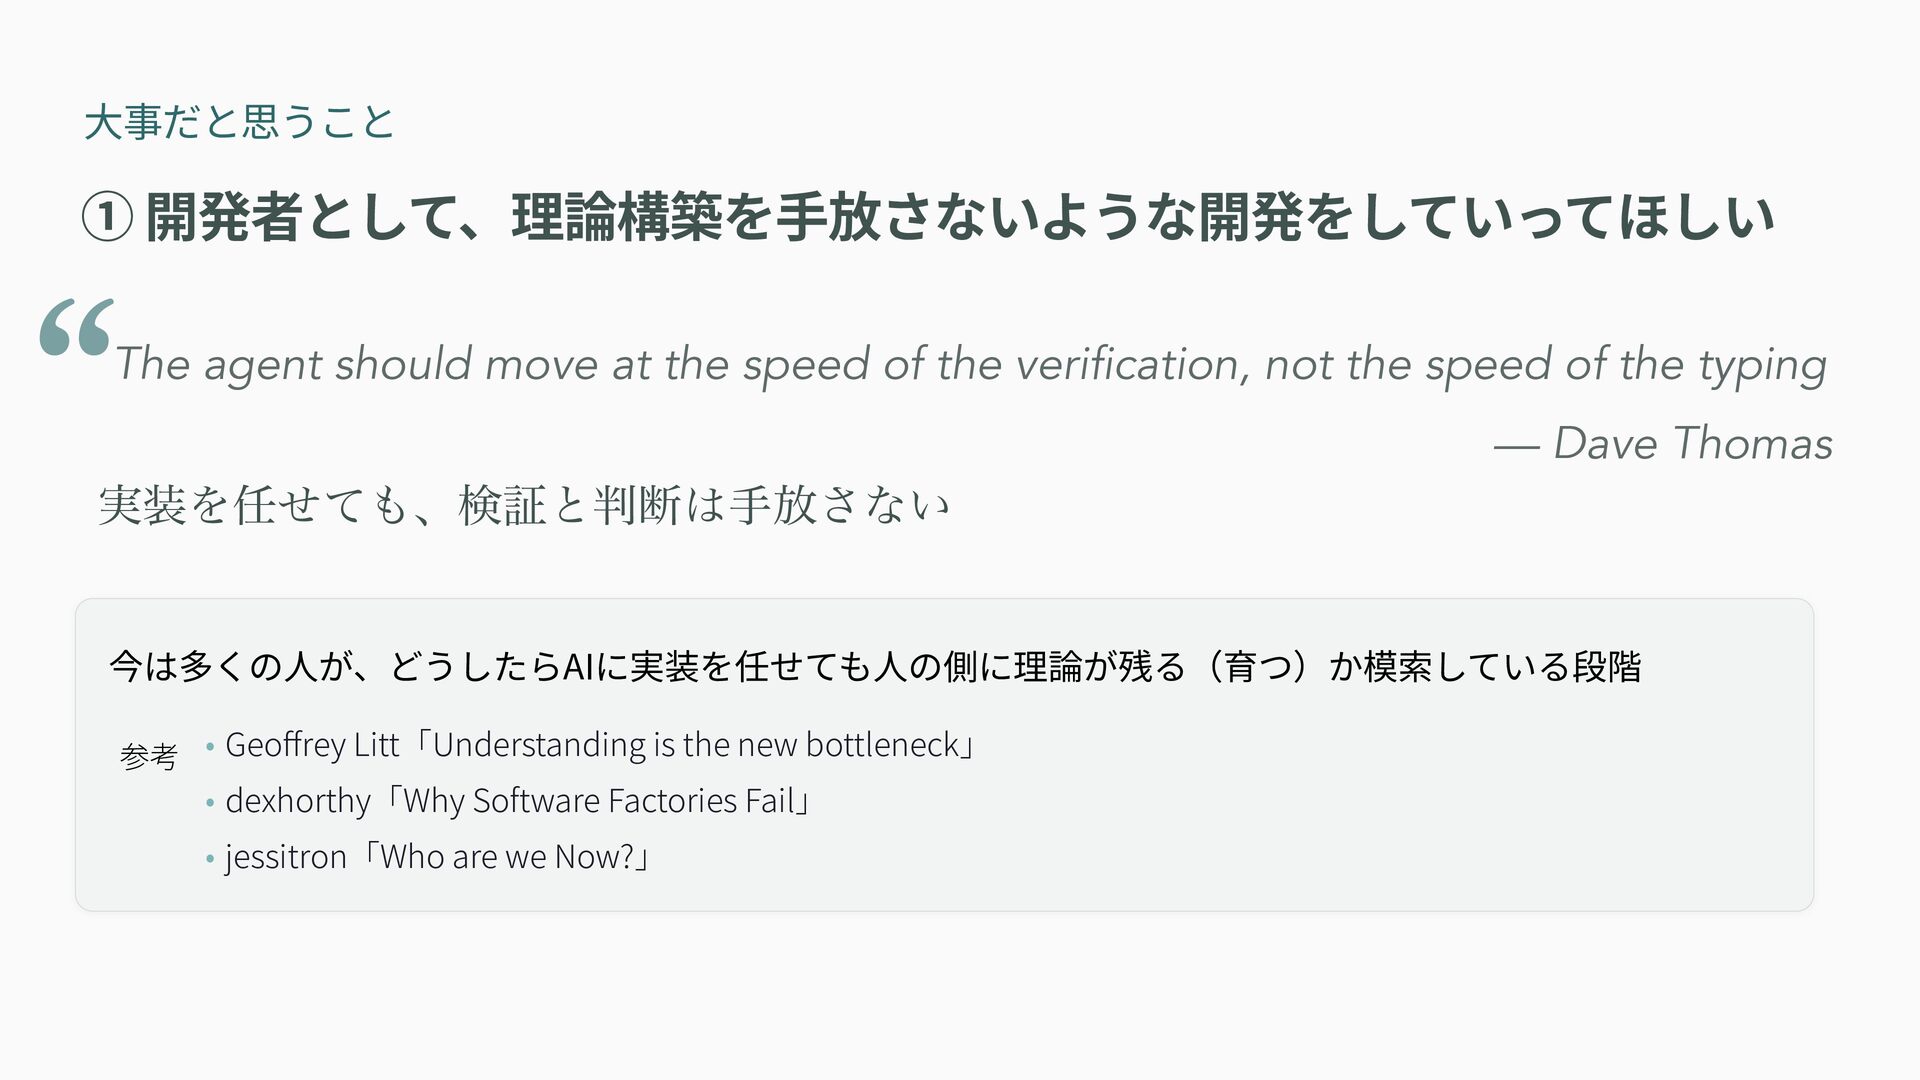Click the bullet before jessitron
The image size is (1920, 1080).
coord(209,859)
